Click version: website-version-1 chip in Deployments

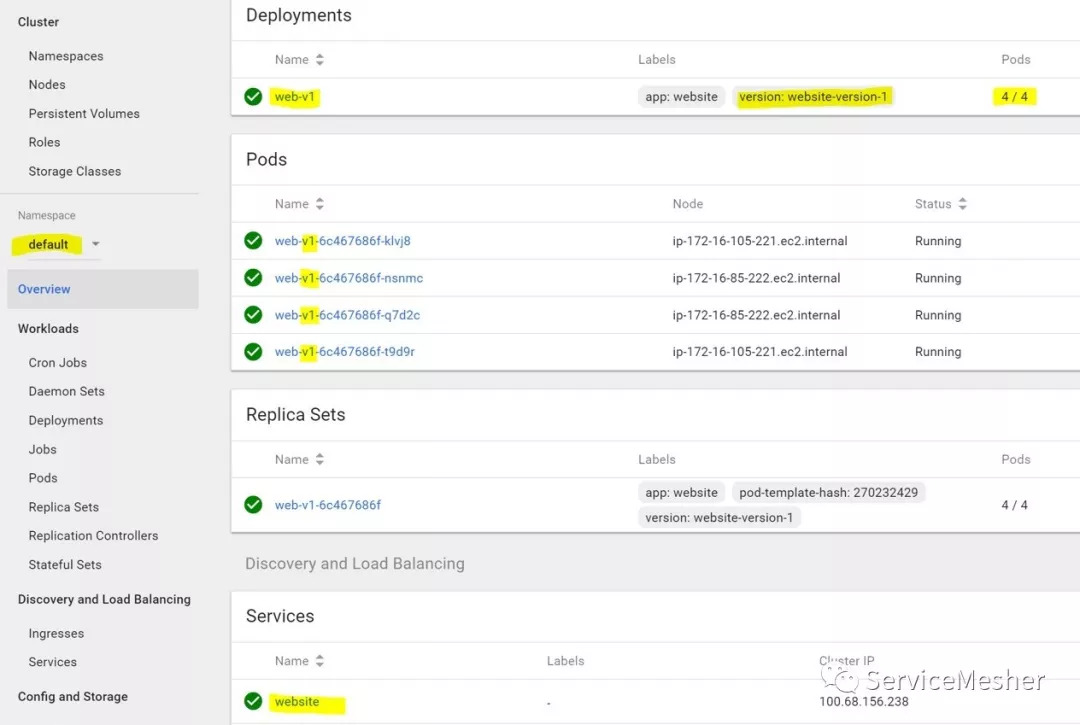813,97
